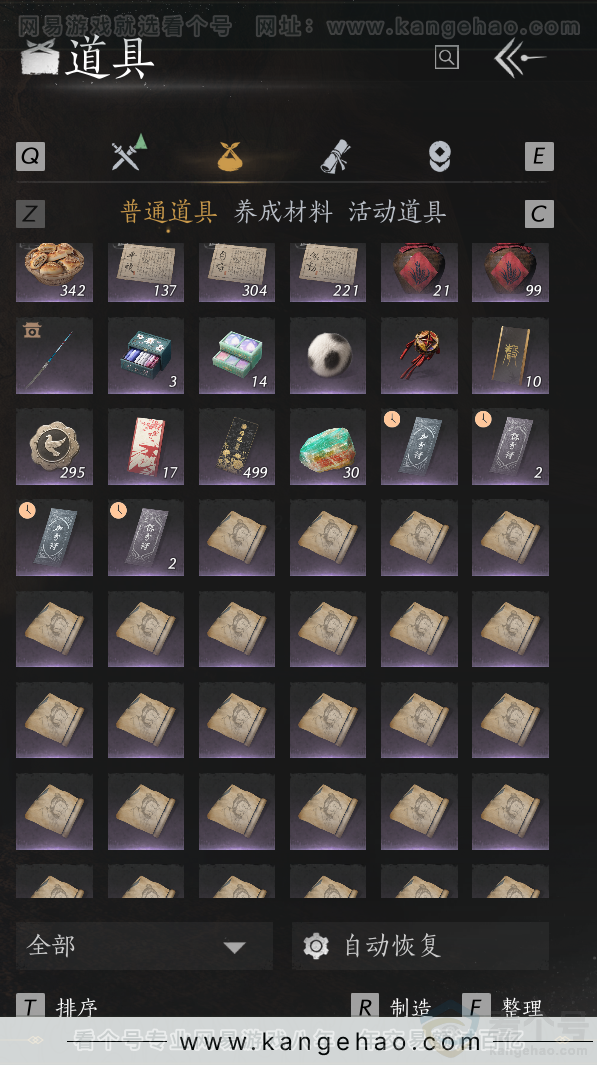Select the 普通道具 tab
The height and width of the screenshot is (1066, 597).
169,212
